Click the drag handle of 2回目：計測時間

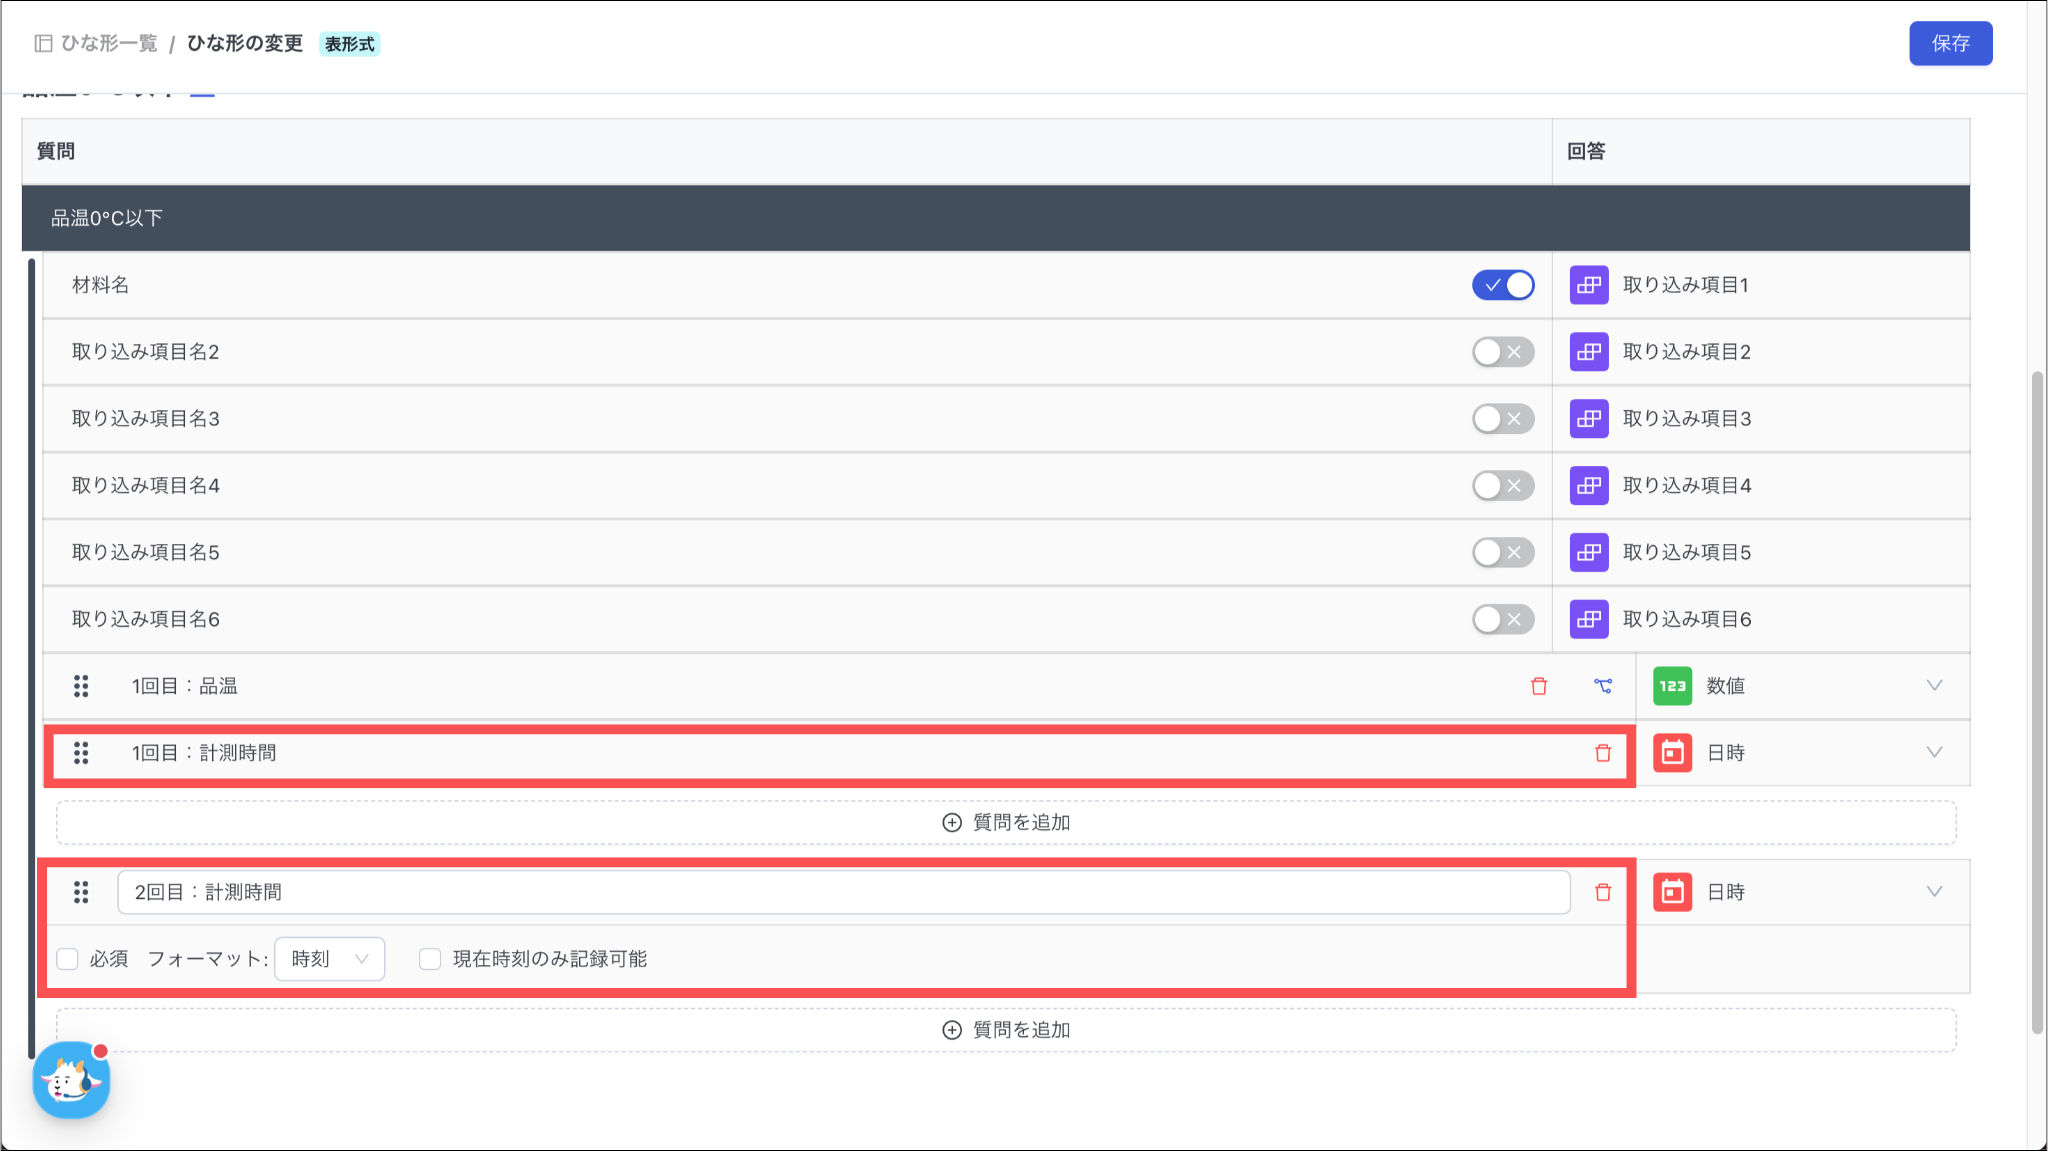(81, 892)
